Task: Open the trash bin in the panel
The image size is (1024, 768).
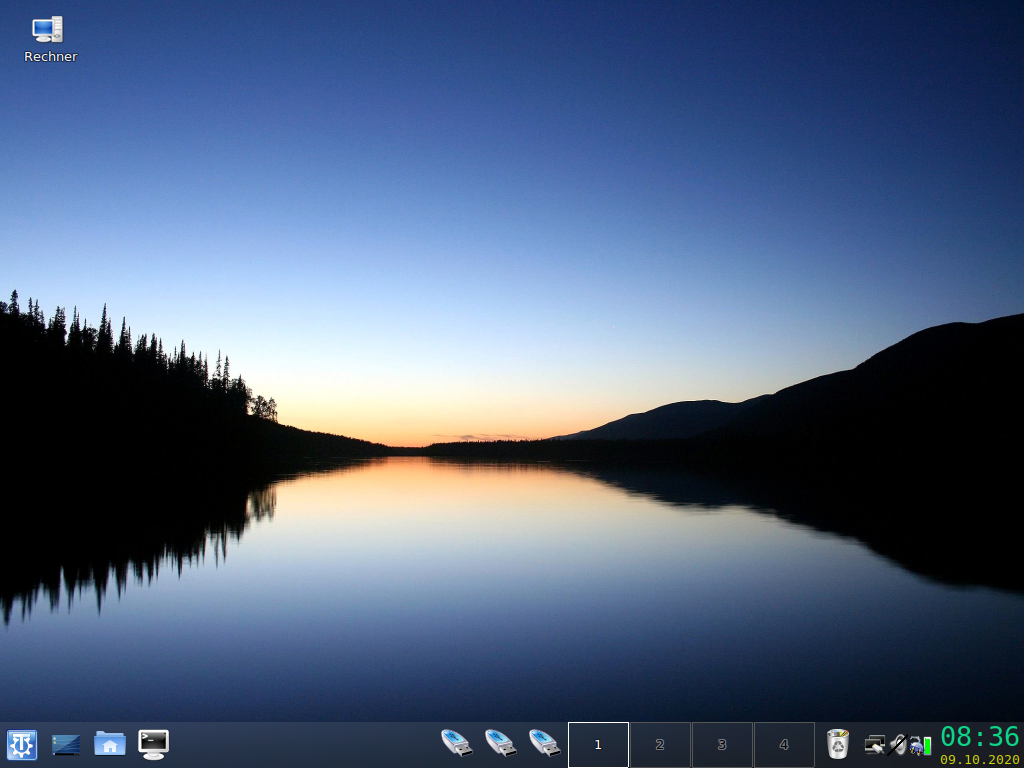Action: (x=837, y=744)
